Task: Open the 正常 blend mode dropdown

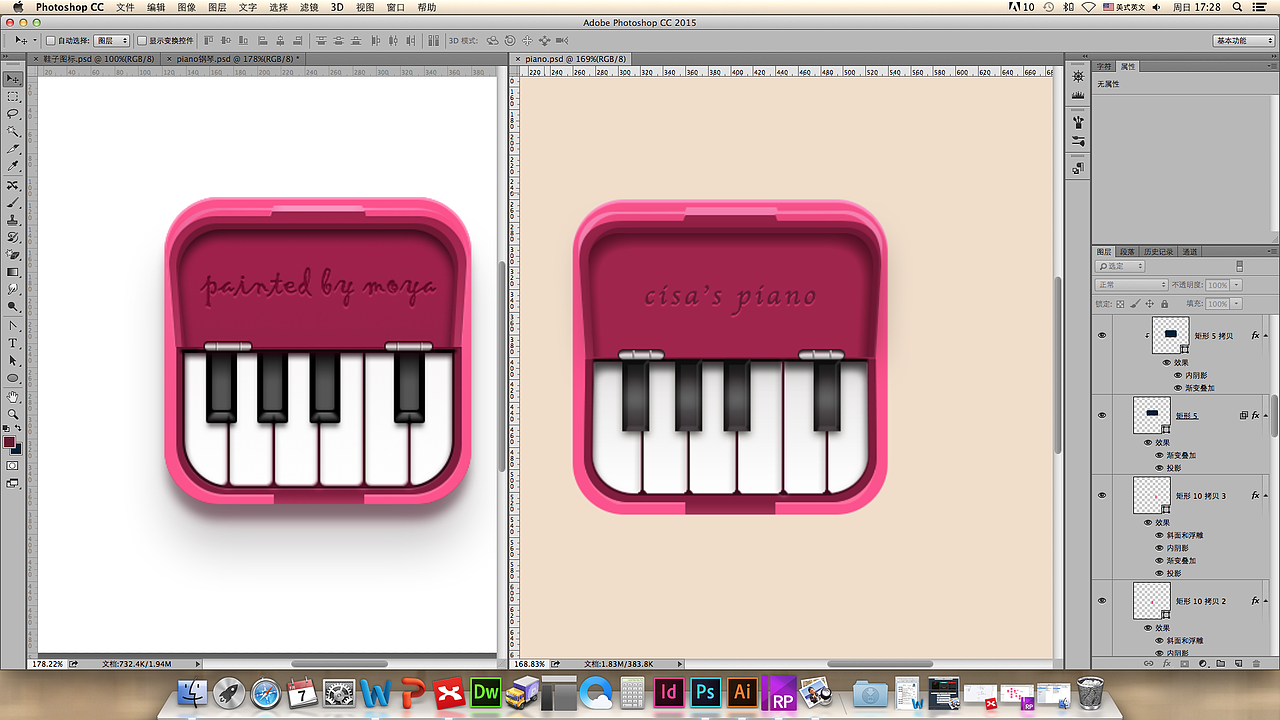Action: tap(1132, 285)
